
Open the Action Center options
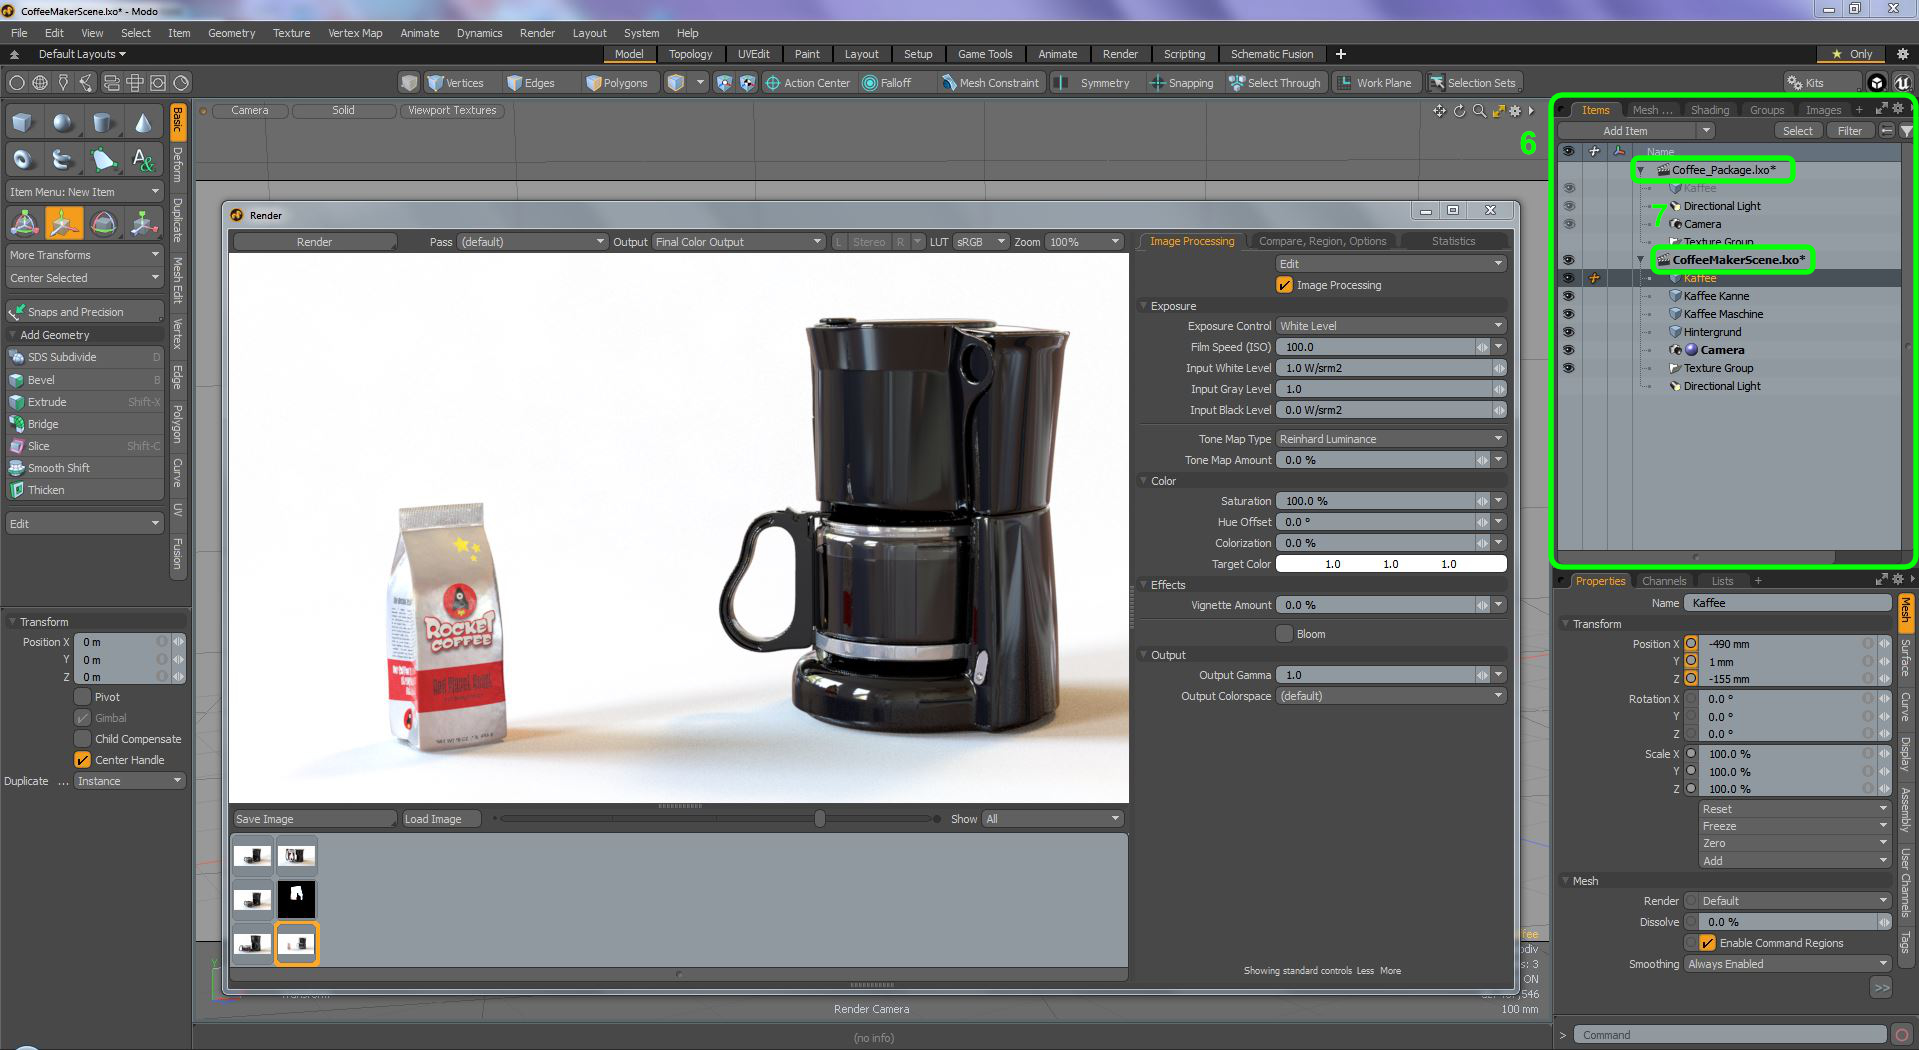(x=807, y=83)
